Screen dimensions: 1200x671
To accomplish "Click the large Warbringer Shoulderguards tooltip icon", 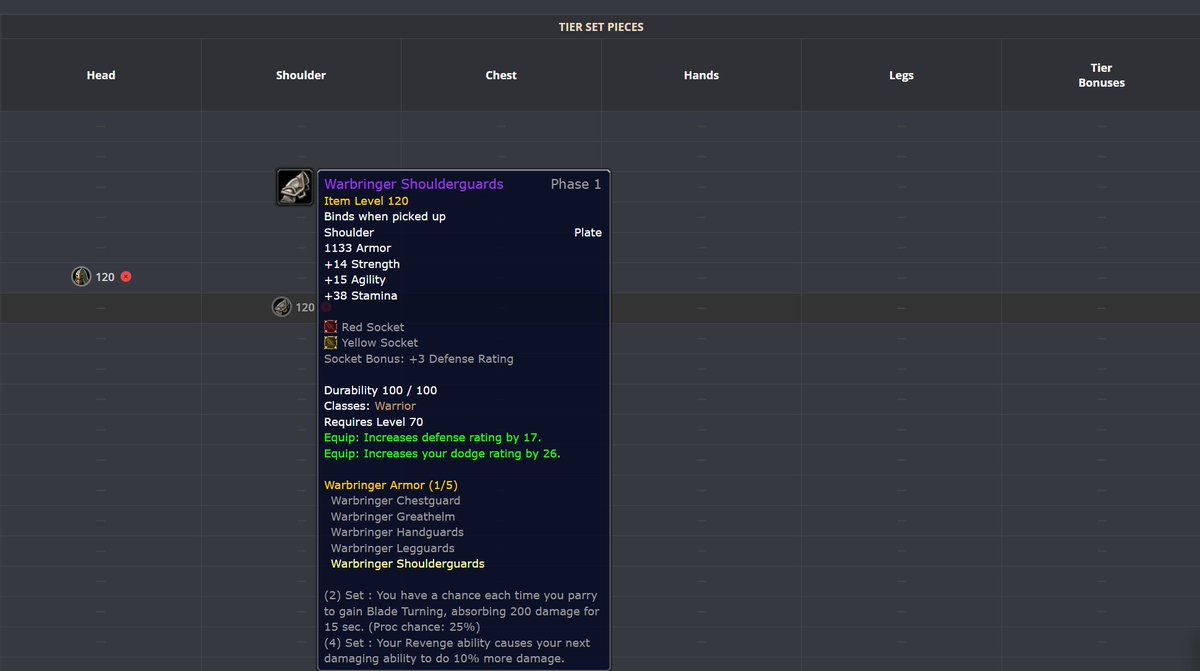I will click(295, 187).
